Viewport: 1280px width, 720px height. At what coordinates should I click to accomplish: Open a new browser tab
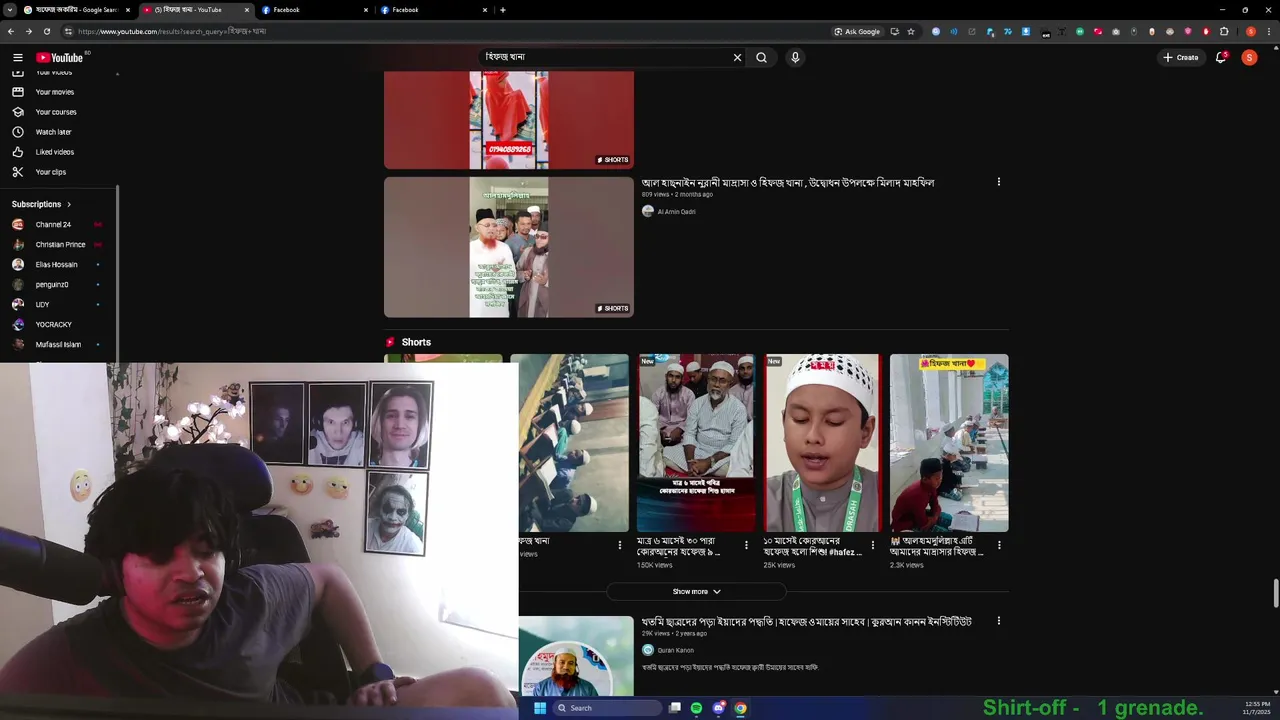[x=502, y=10]
